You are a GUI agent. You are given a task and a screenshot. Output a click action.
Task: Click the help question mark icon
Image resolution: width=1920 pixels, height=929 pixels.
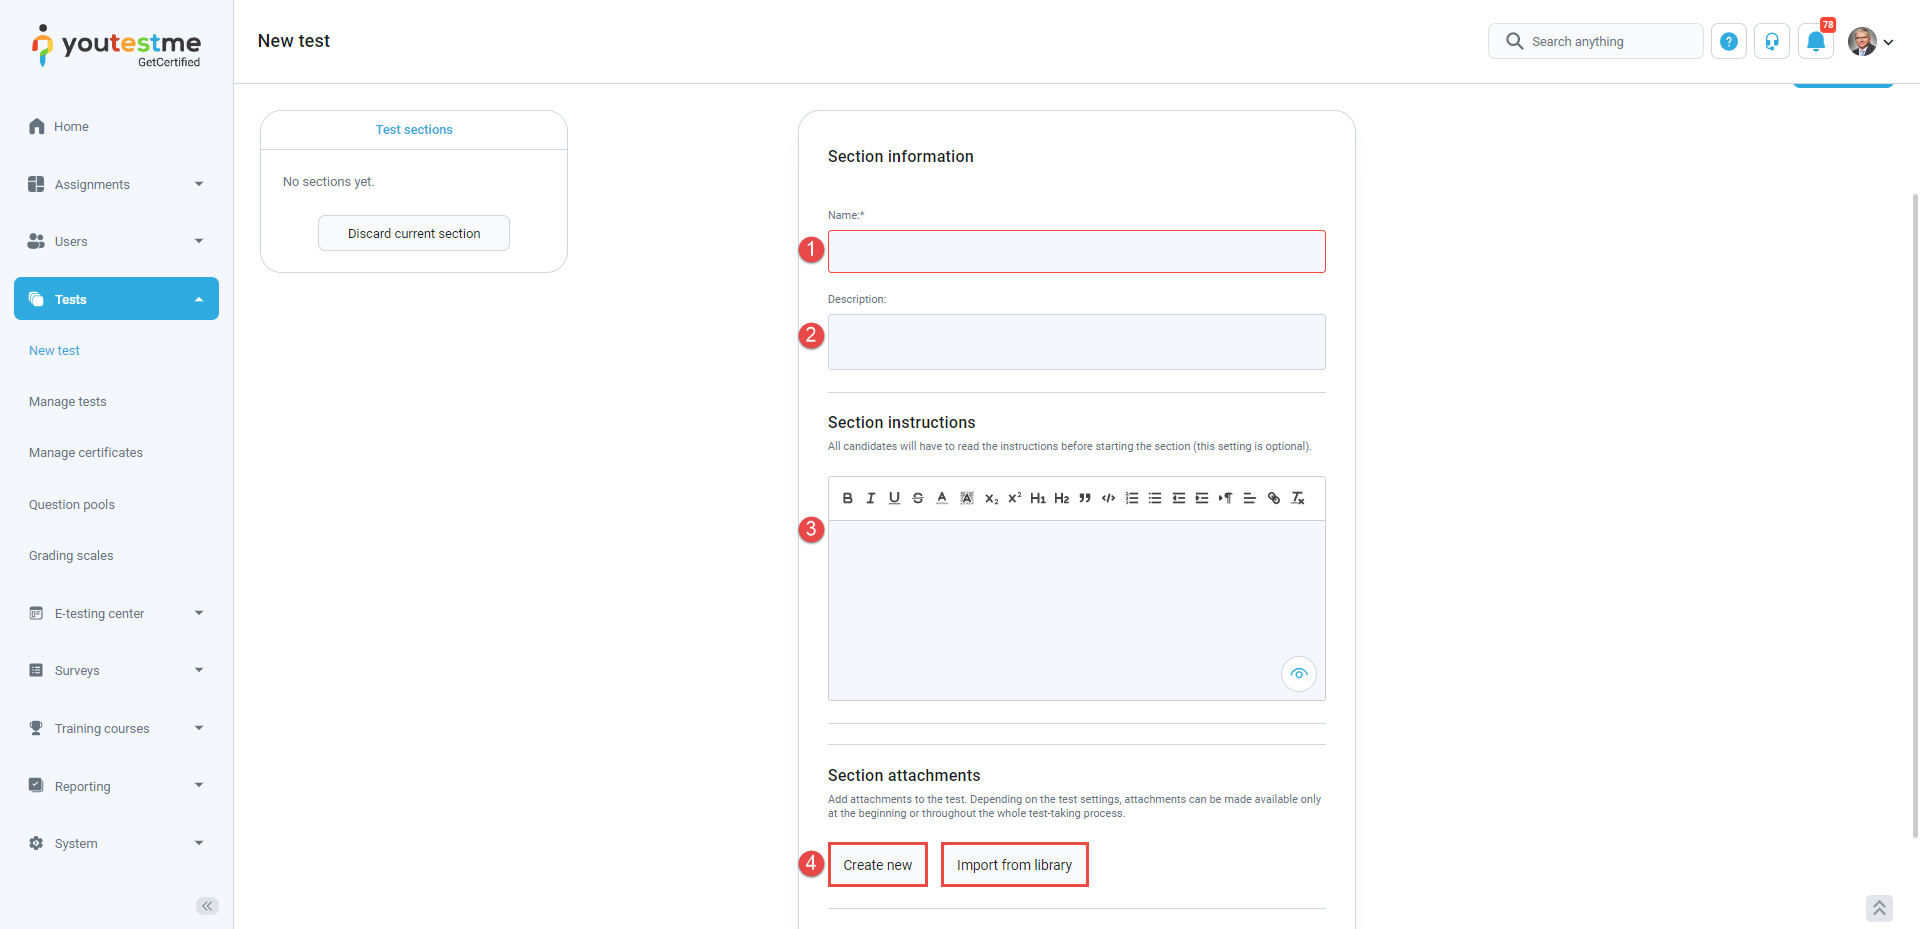tap(1729, 41)
